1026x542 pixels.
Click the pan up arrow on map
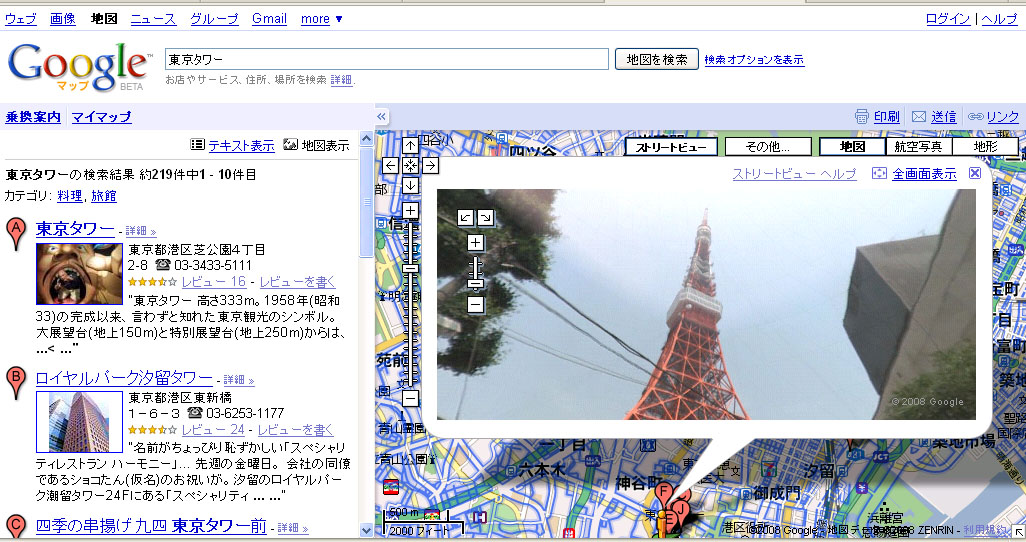(410, 145)
